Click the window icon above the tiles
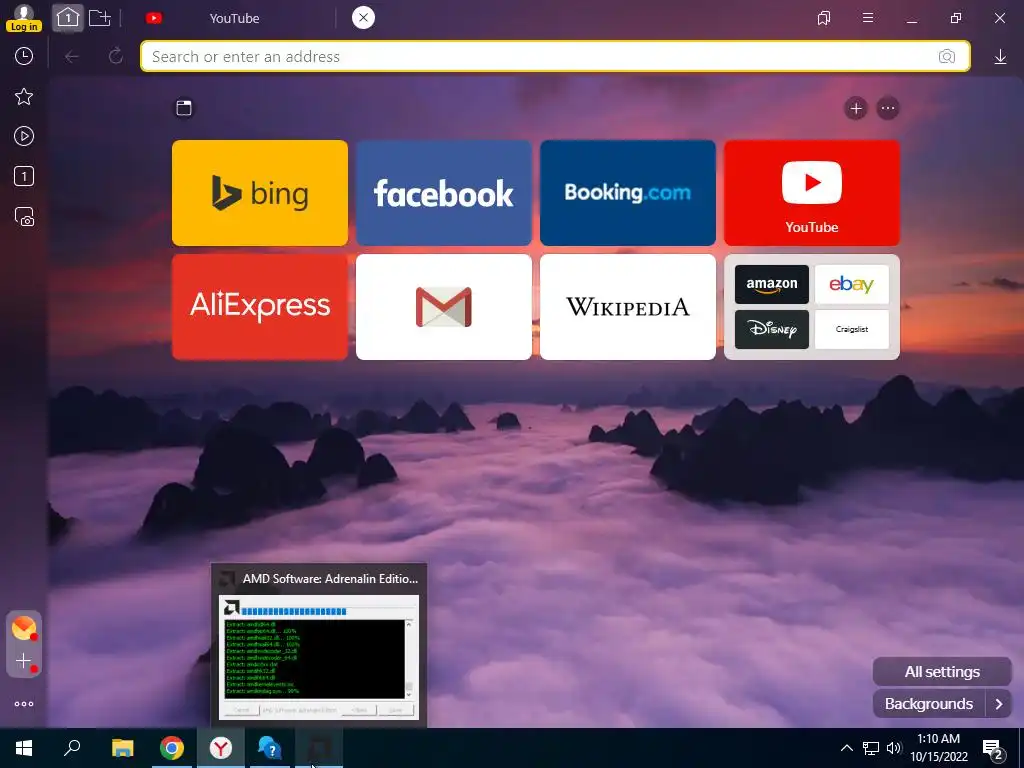The width and height of the screenshot is (1024, 768). 184,108
